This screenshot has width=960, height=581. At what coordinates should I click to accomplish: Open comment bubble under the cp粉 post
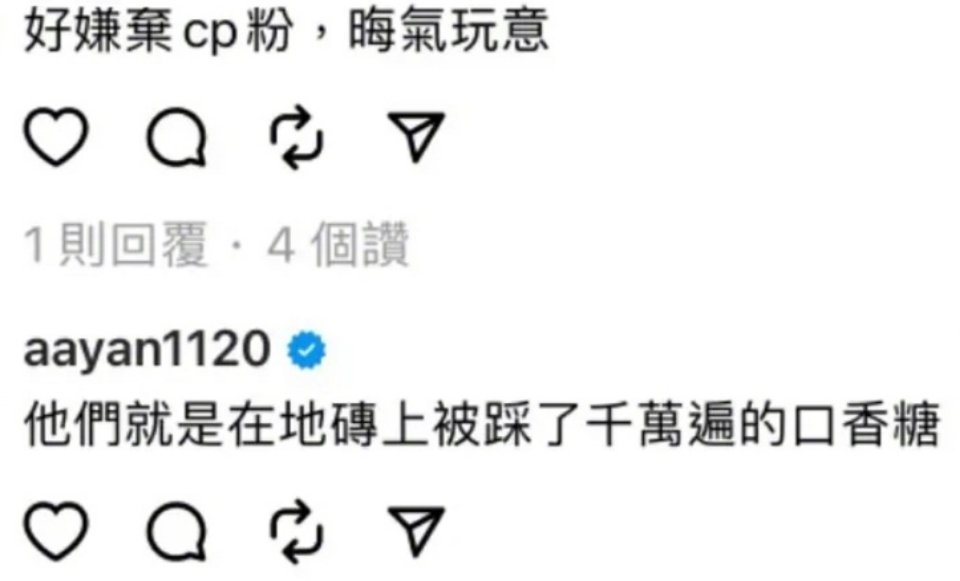point(176,137)
